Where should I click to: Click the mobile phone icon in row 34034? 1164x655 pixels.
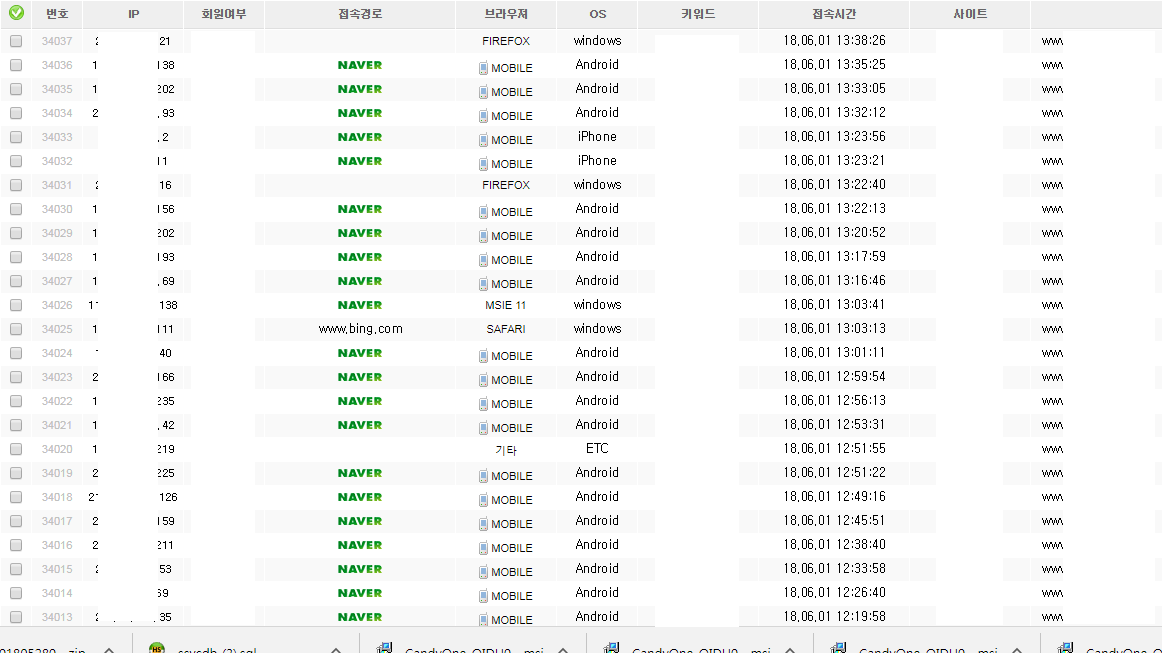(x=483, y=116)
